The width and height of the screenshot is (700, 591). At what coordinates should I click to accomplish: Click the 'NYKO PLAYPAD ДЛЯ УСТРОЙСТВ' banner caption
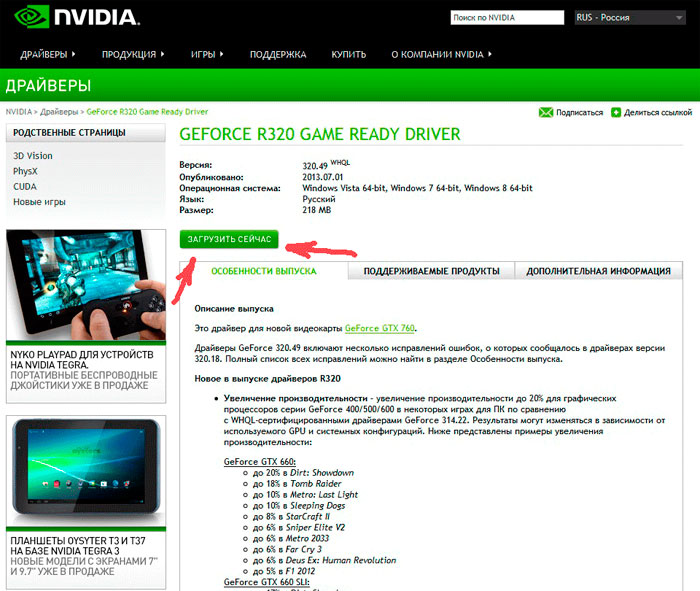pos(82,359)
